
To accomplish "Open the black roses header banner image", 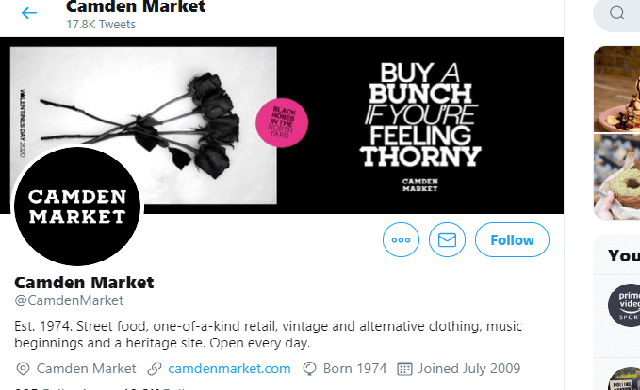I will coord(282,125).
